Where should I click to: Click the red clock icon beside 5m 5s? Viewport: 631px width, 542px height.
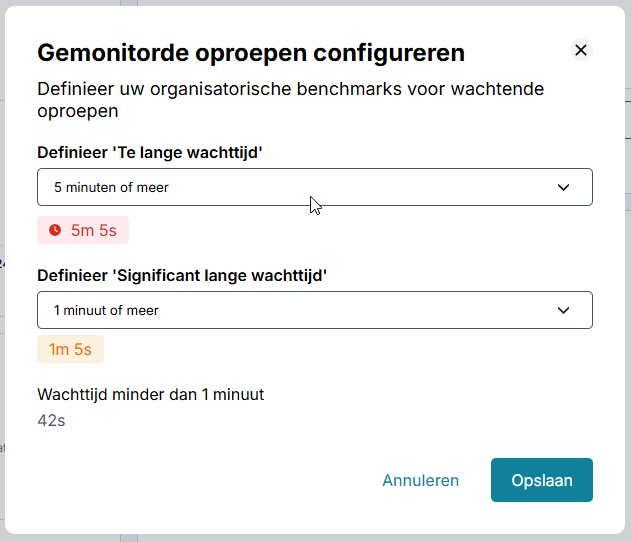(x=55, y=230)
